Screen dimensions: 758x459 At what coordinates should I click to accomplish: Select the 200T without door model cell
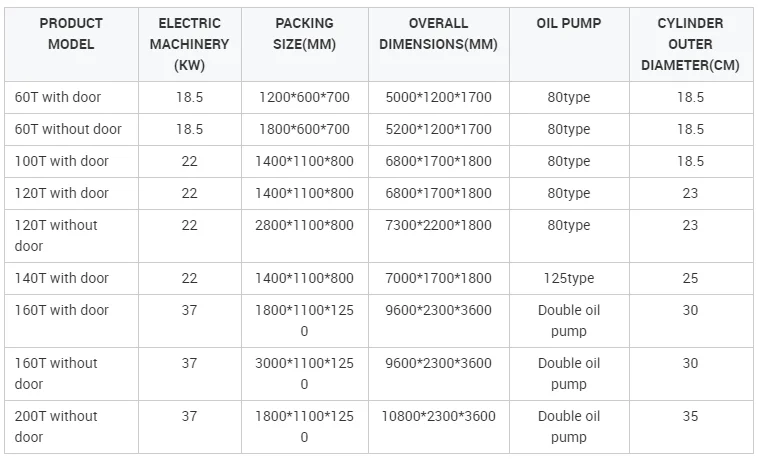[71, 427]
